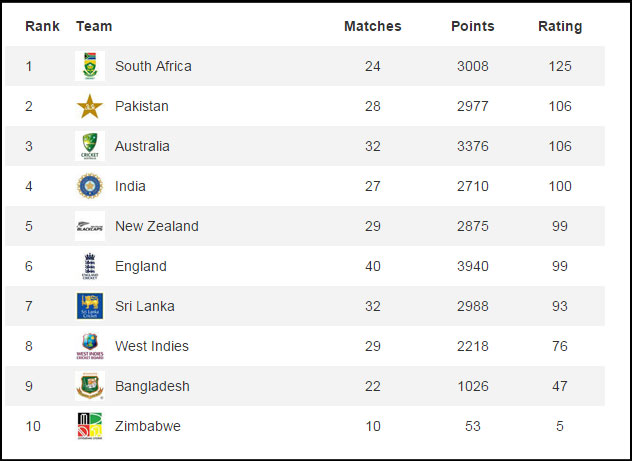
Task: Click the West Indies Cricket Board logo
Action: click(90, 346)
